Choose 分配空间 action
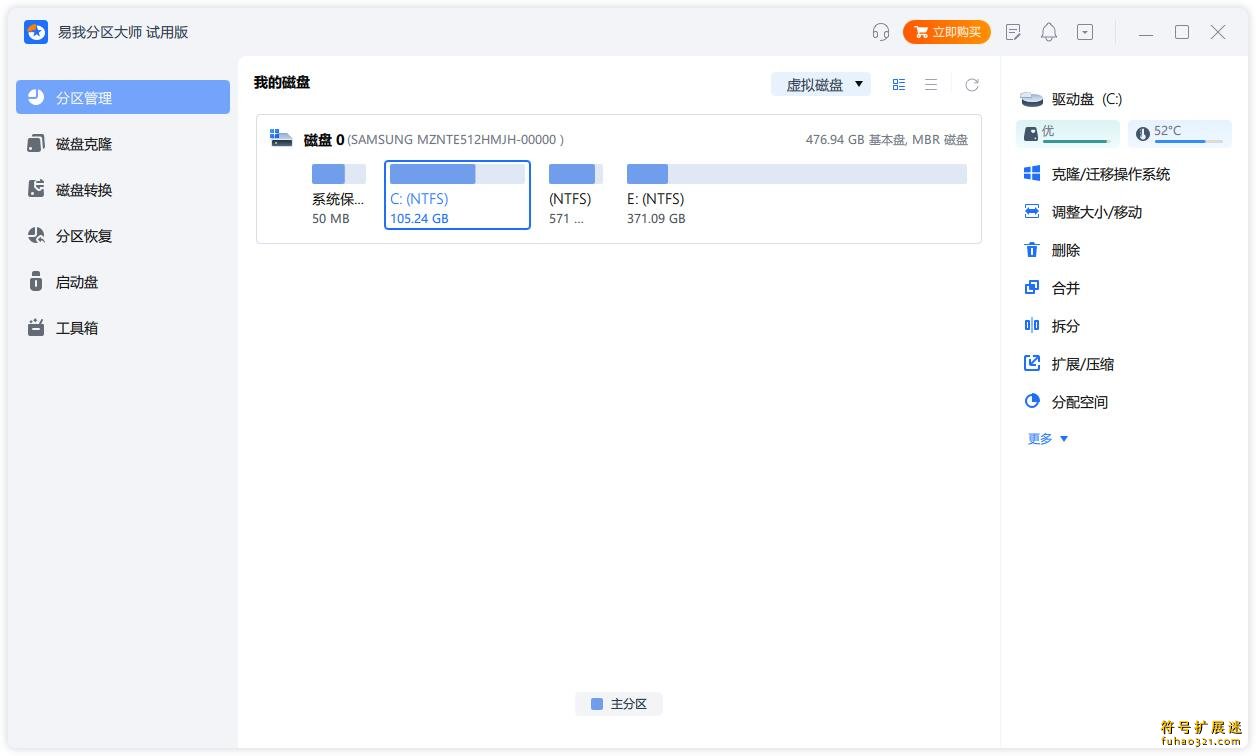1256x756 pixels. click(x=1080, y=402)
